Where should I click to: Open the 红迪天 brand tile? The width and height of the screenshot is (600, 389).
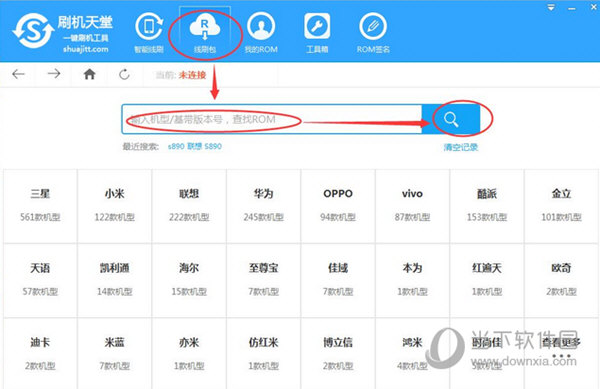[x=487, y=280]
